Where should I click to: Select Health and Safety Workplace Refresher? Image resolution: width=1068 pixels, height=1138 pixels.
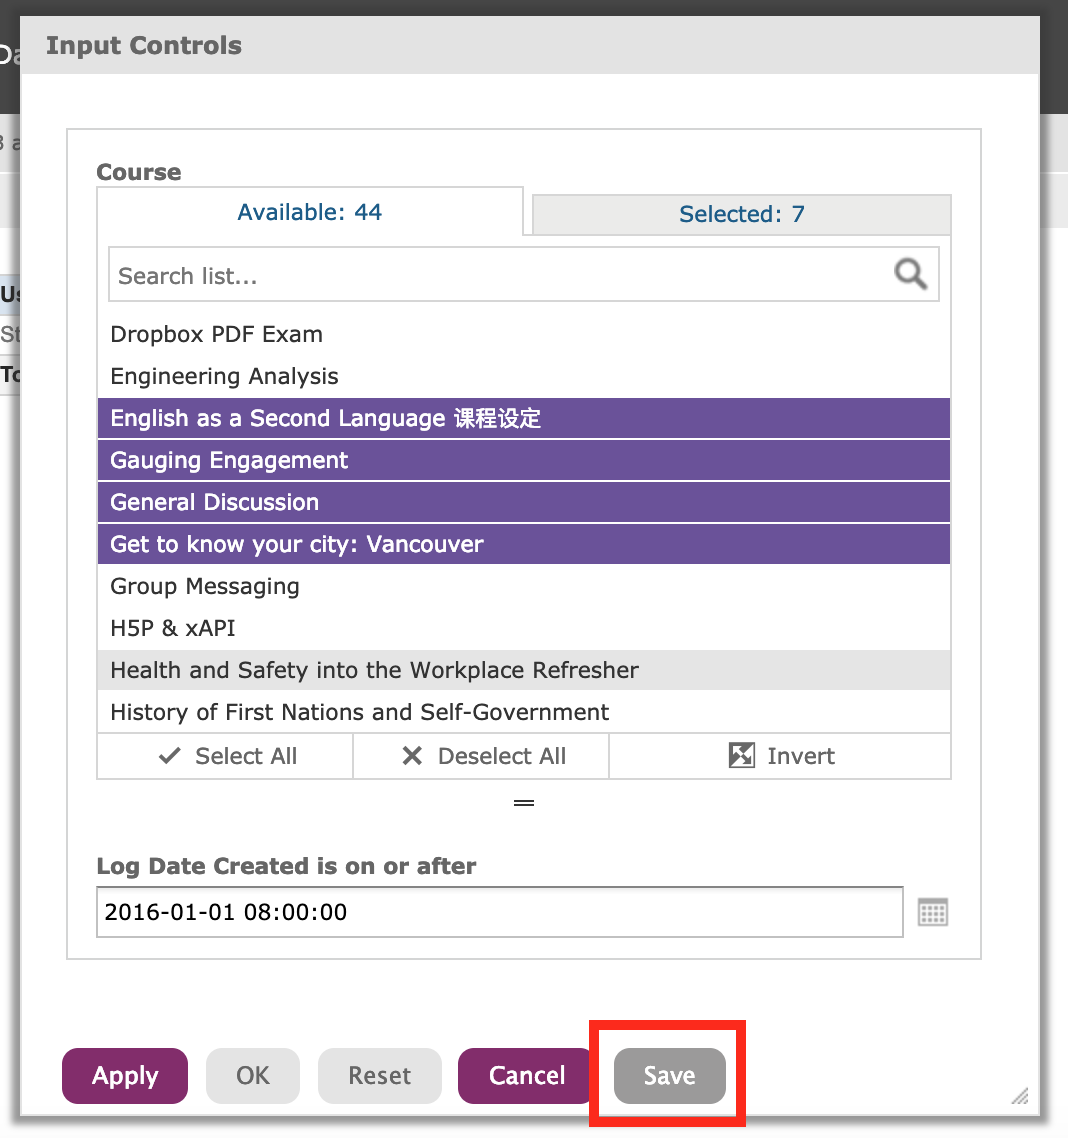(x=524, y=670)
